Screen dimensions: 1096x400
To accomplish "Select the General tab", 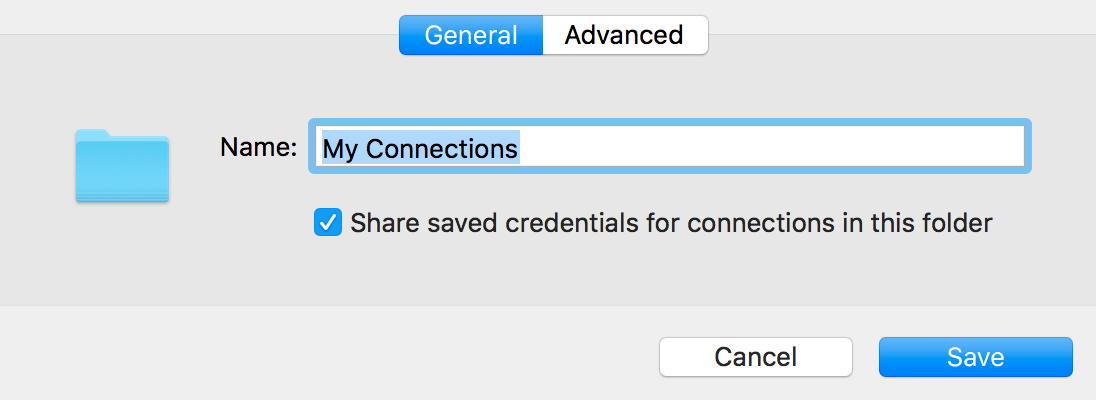I will click(x=471, y=34).
